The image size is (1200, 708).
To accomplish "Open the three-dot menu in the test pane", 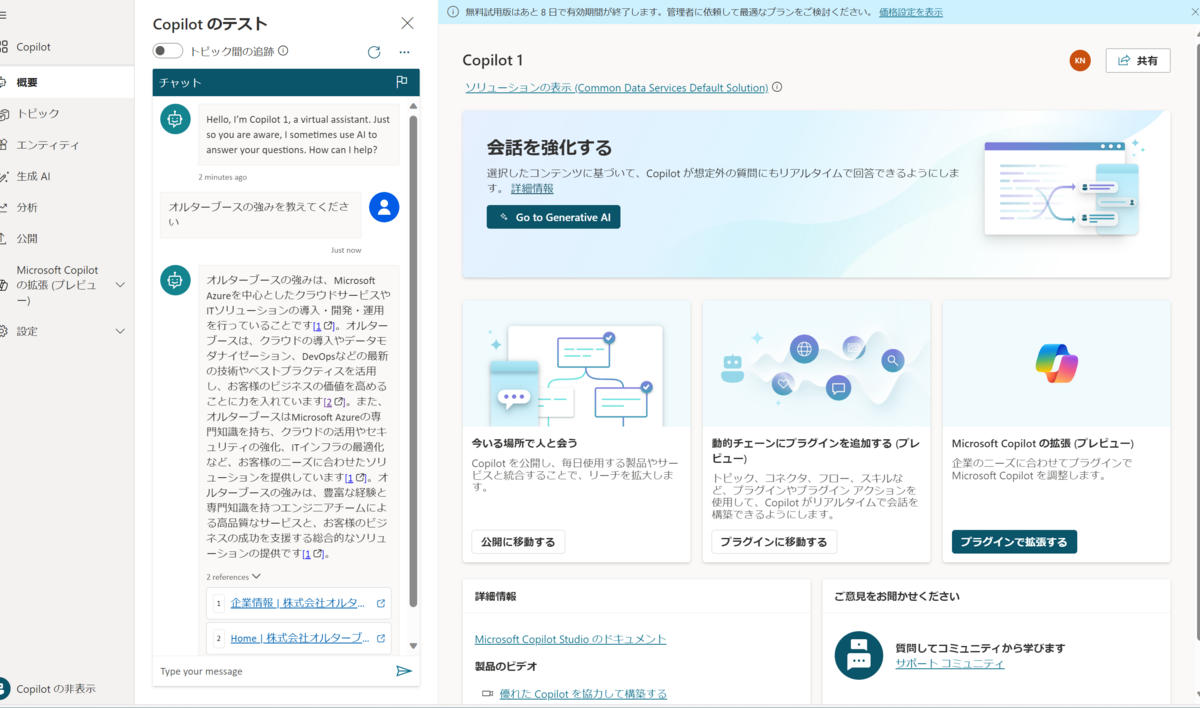I will 404,52.
